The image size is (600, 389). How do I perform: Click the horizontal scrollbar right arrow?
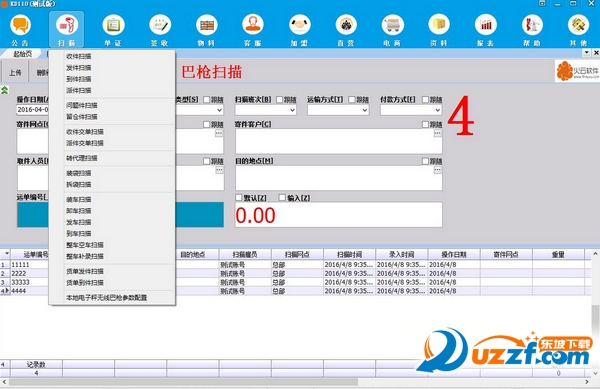[x=587, y=382]
